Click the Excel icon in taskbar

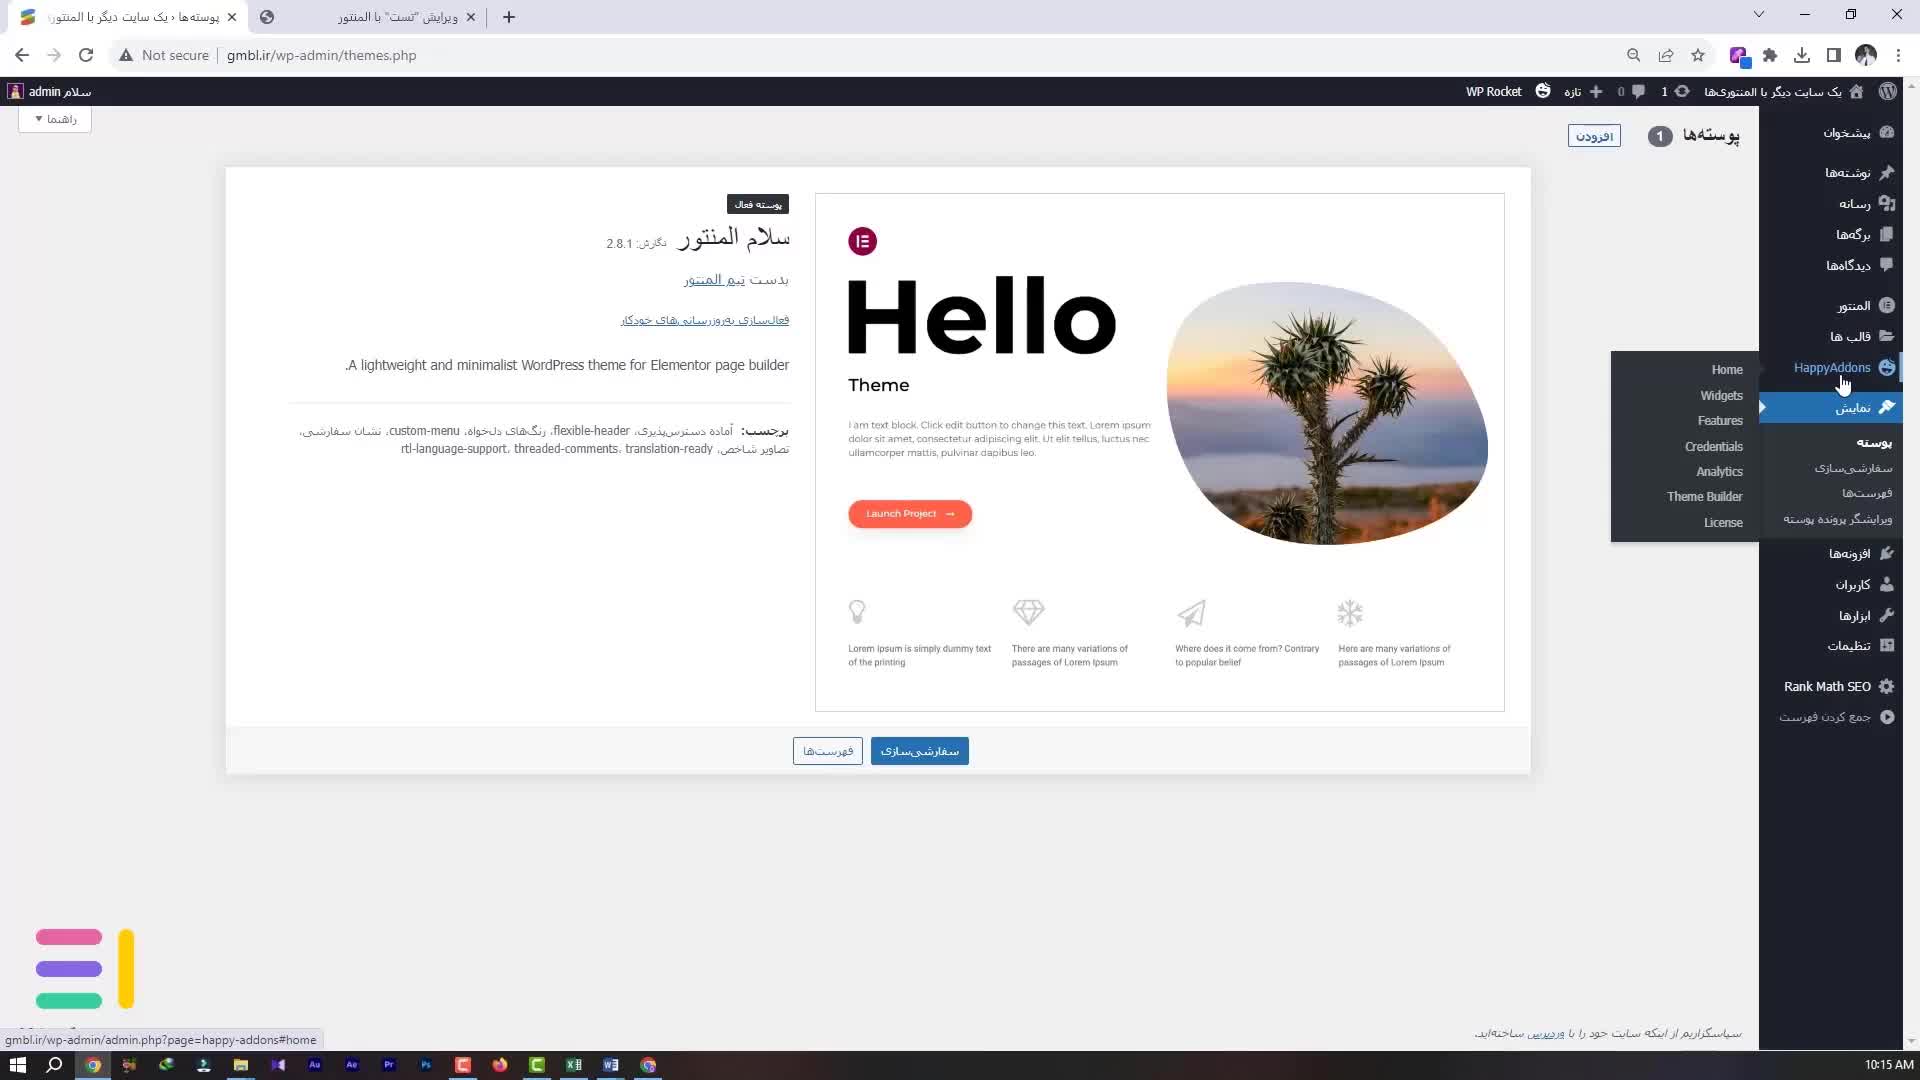(574, 1065)
